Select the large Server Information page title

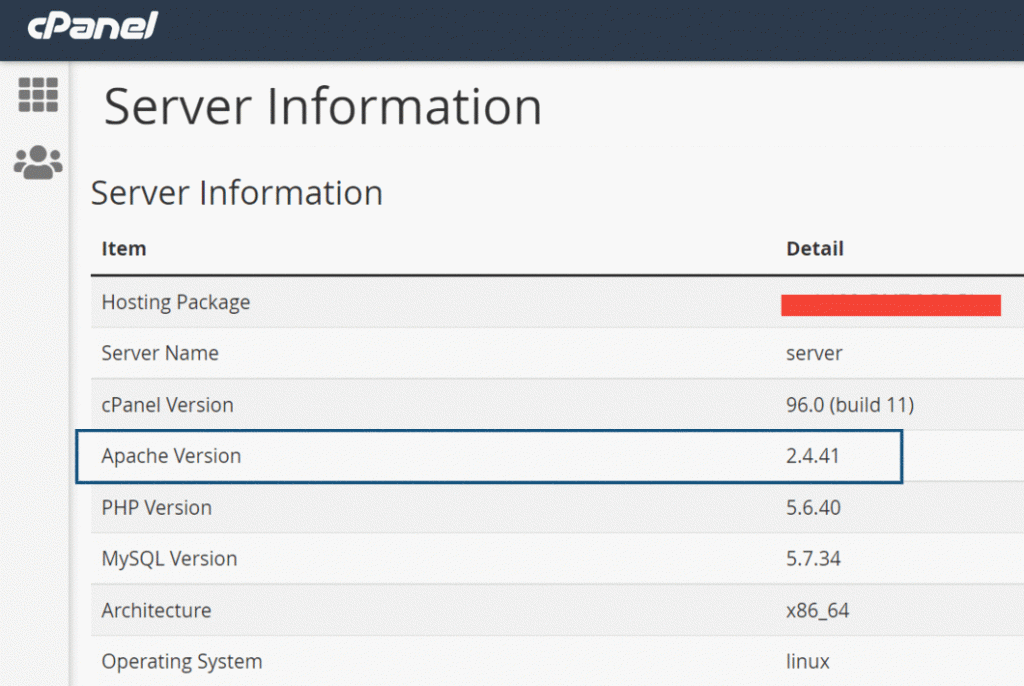pyautogui.click(x=323, y=106)
